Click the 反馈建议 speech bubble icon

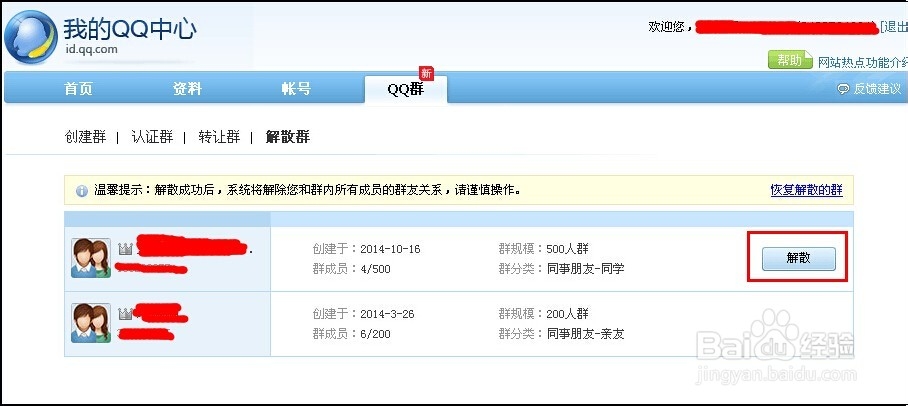coord(843,89)
